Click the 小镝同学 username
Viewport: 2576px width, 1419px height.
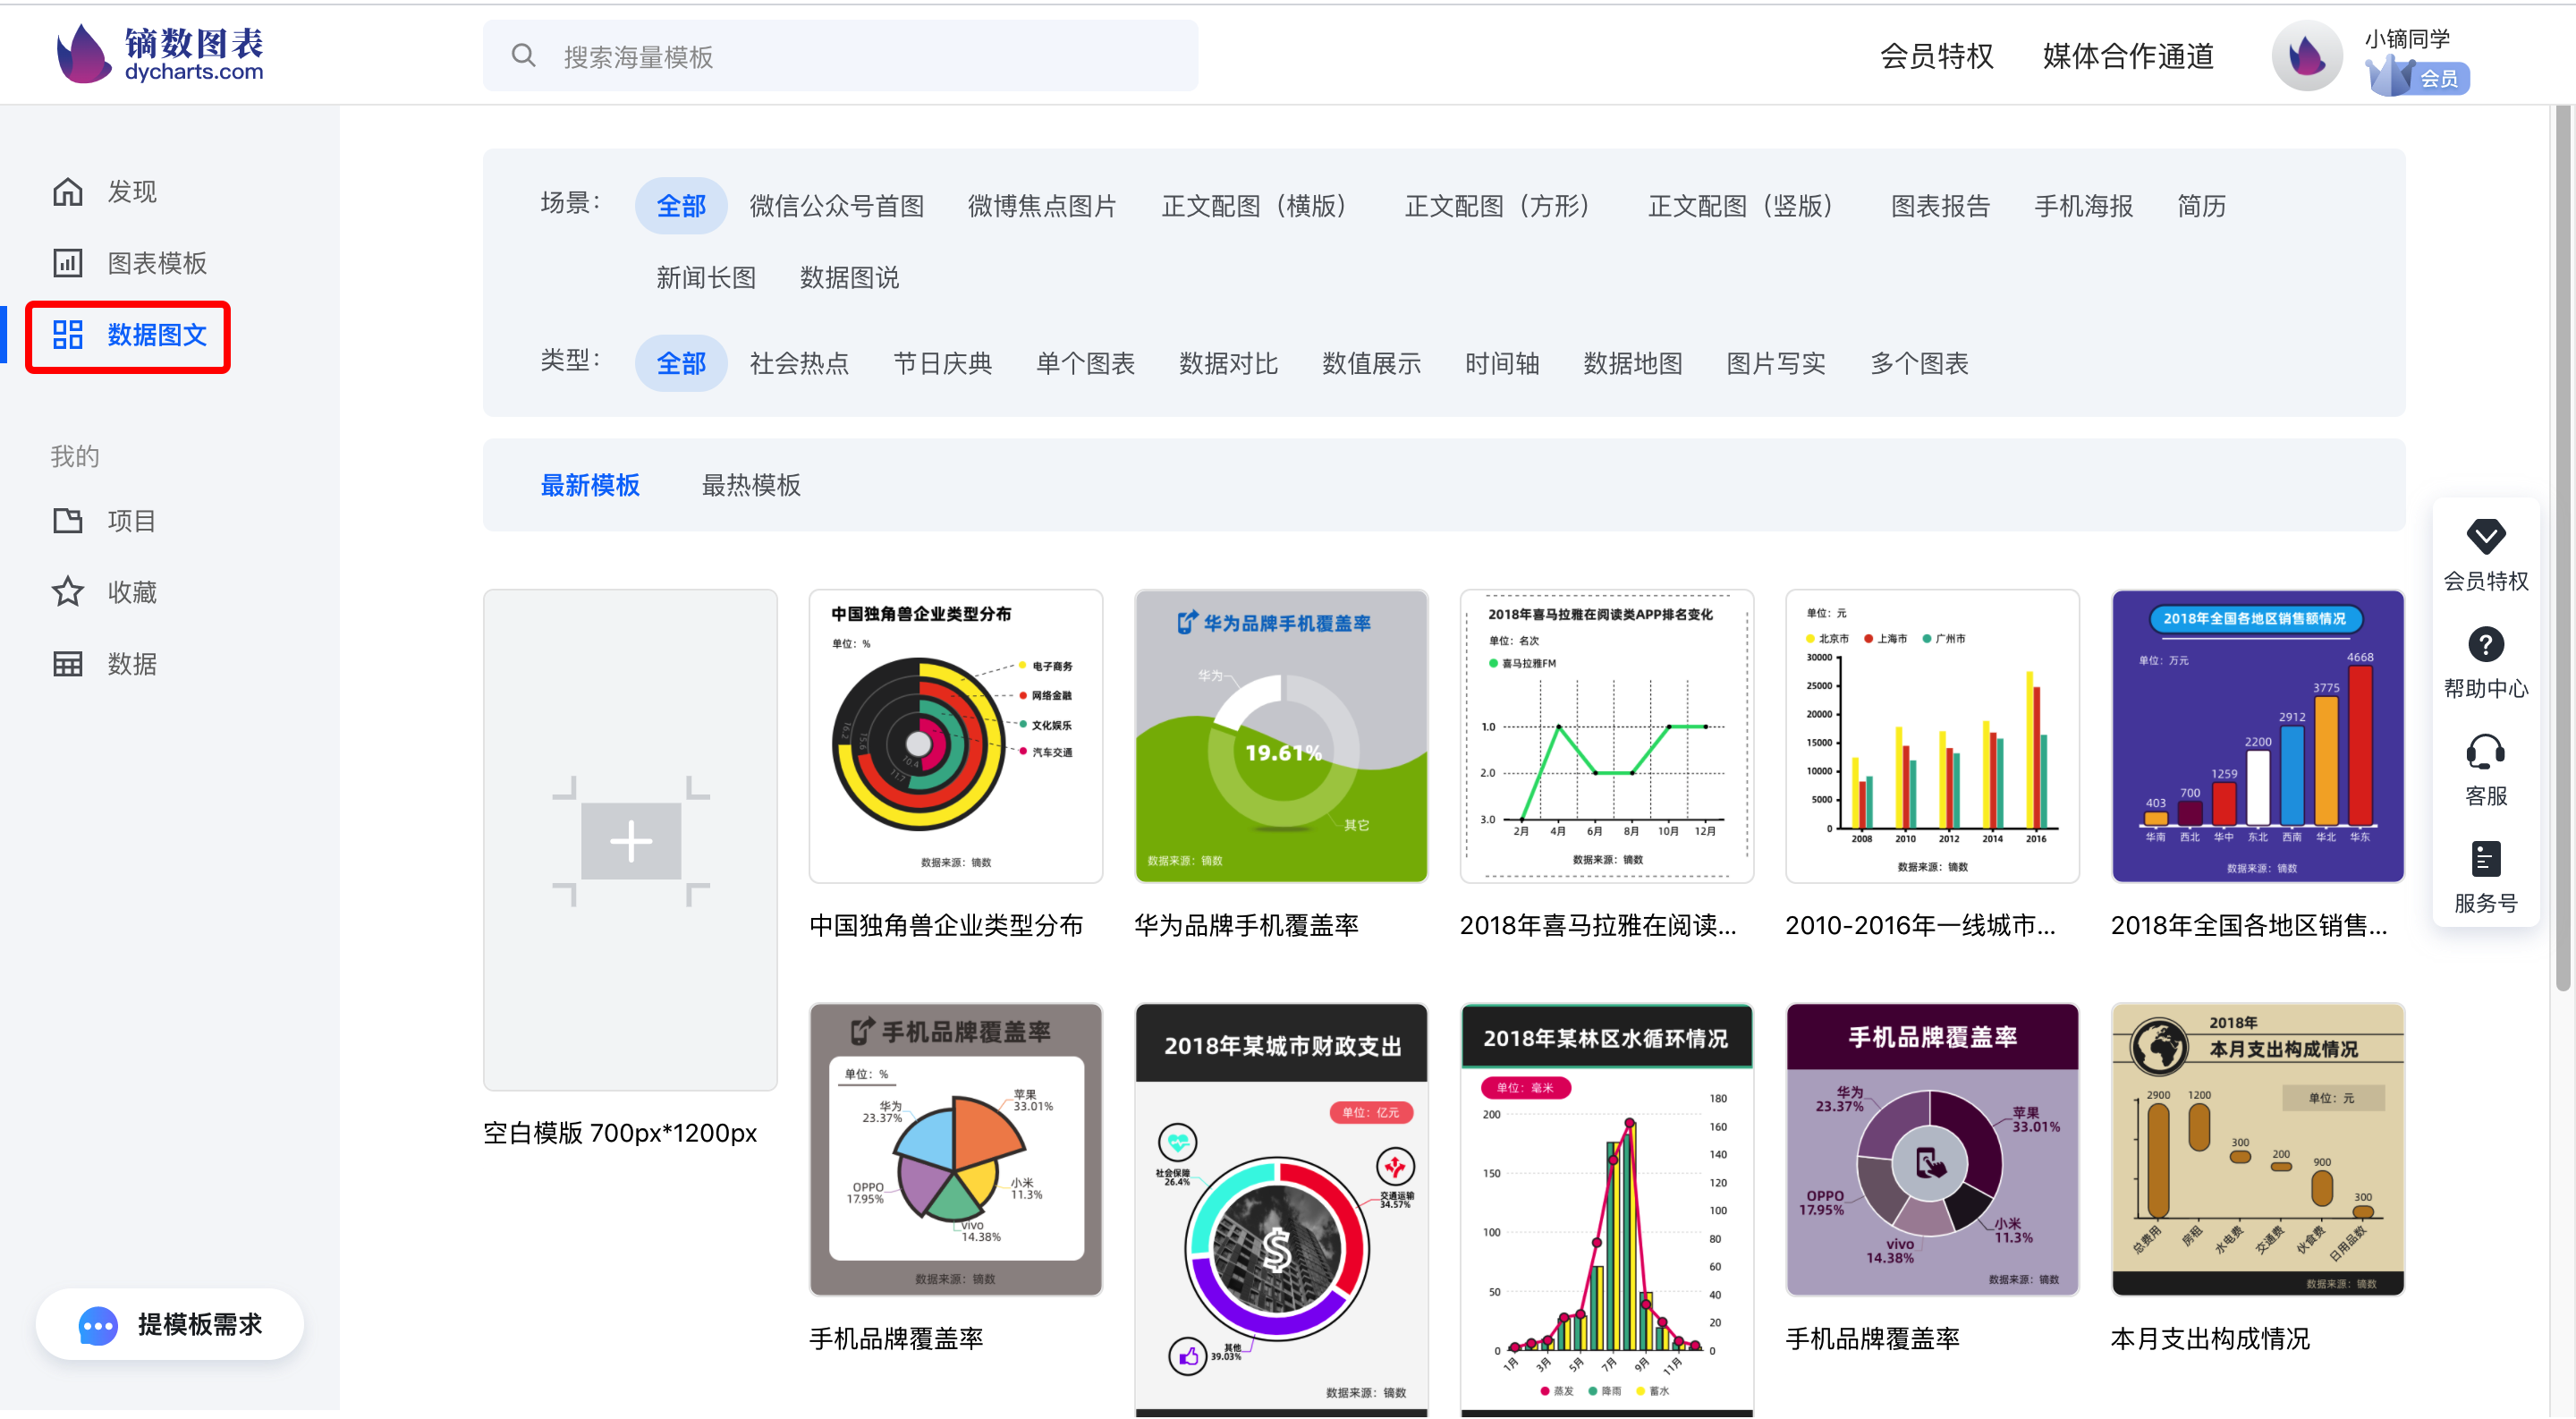(2407, 39)
